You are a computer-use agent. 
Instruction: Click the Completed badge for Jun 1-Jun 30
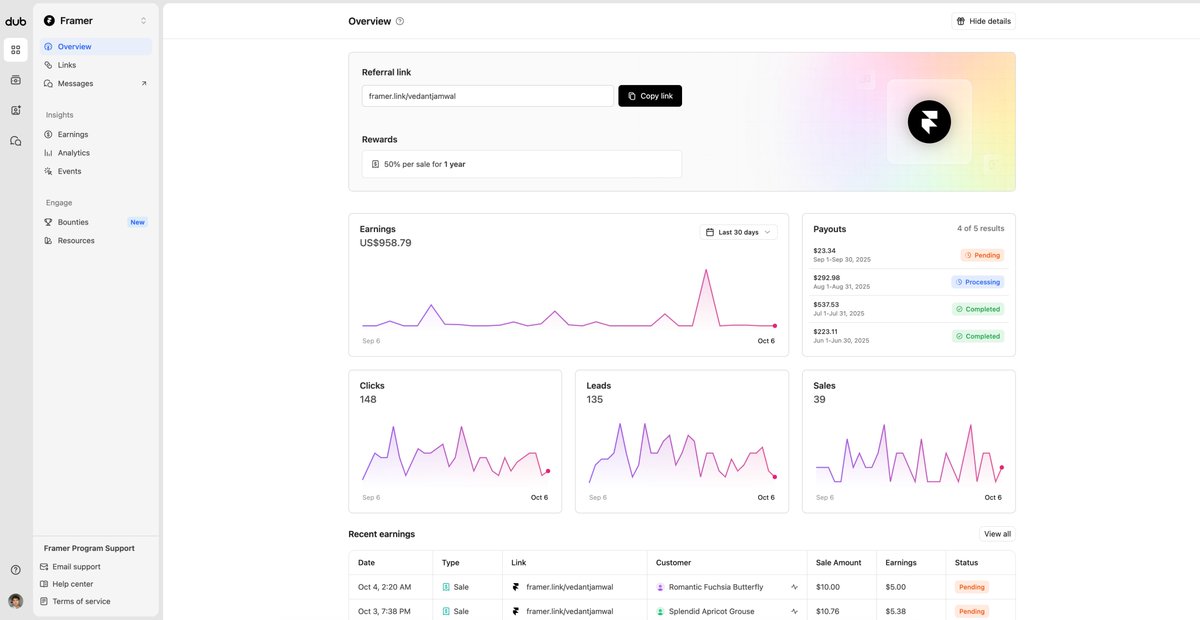[978, 336]
